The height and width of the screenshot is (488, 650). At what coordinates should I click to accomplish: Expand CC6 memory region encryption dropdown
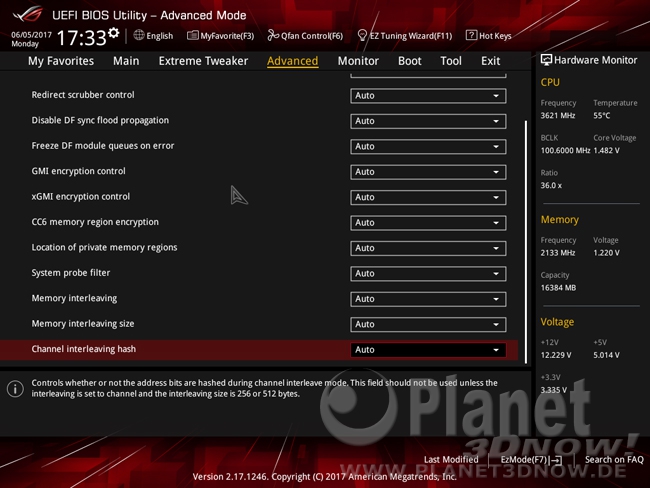point(428,223)
